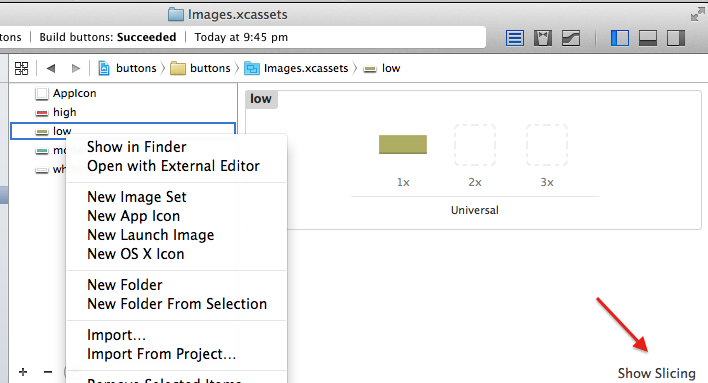The height and width of the screenshot is (383, 708).
Task: Select the high image set
Action: tap(56, 112)
